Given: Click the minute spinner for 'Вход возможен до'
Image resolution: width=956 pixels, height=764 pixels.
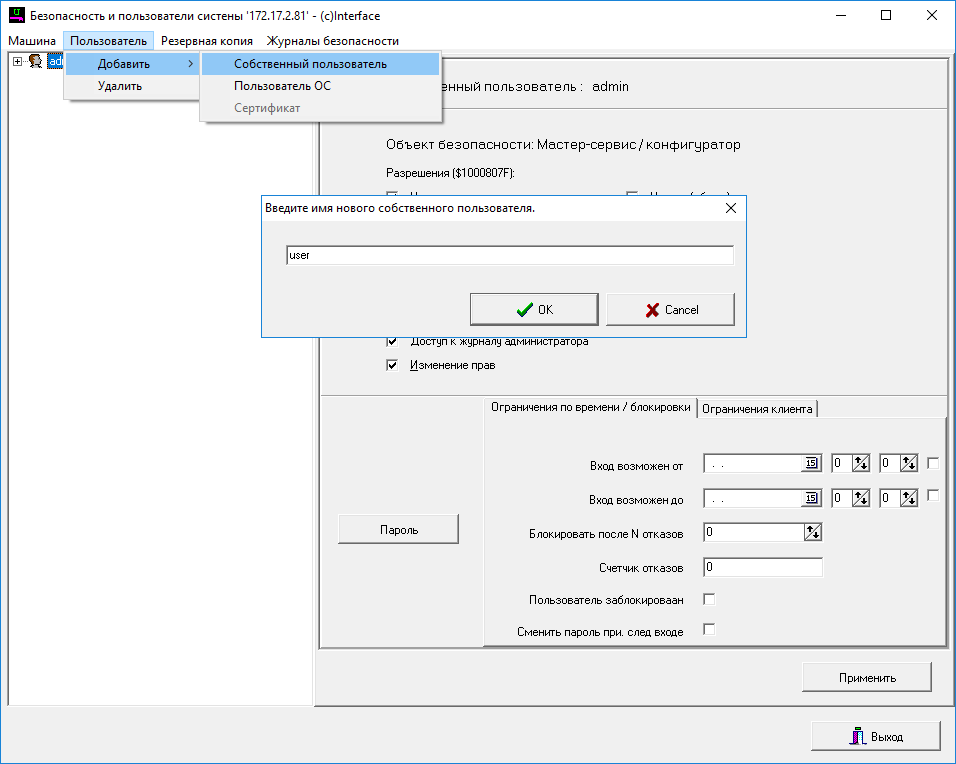Looking at the screenshot, I should [x=908, y=498].
